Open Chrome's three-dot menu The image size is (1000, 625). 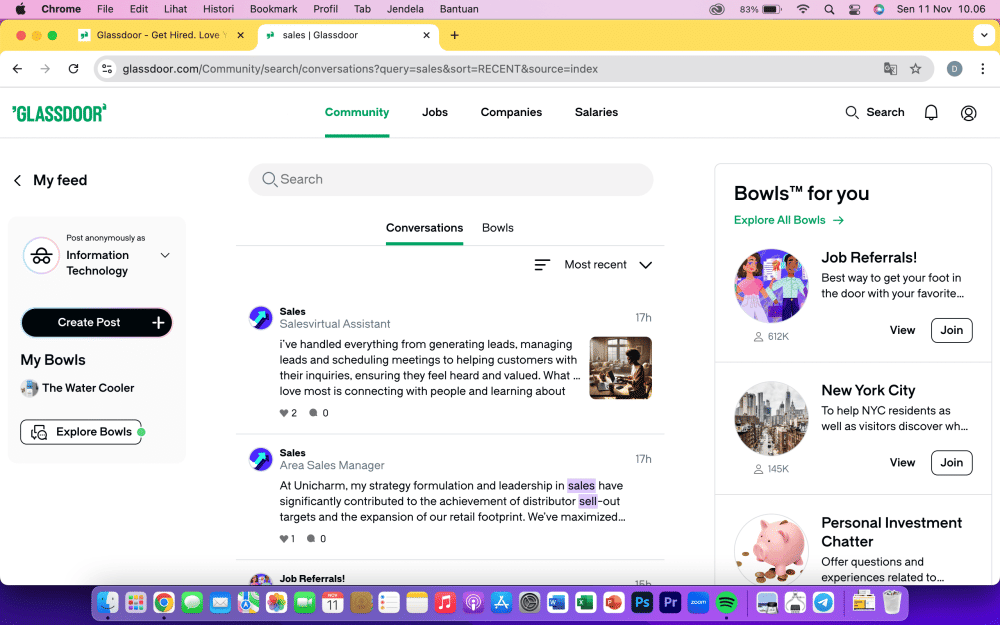983,69
